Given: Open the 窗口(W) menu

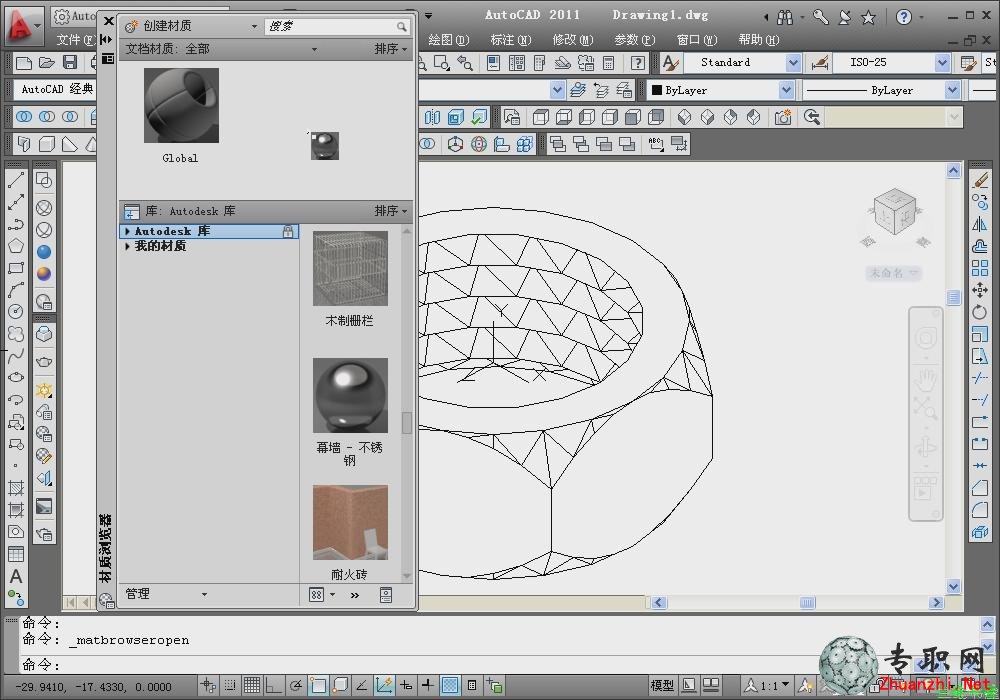Looking at the screenshot, I should coord(696,40).
